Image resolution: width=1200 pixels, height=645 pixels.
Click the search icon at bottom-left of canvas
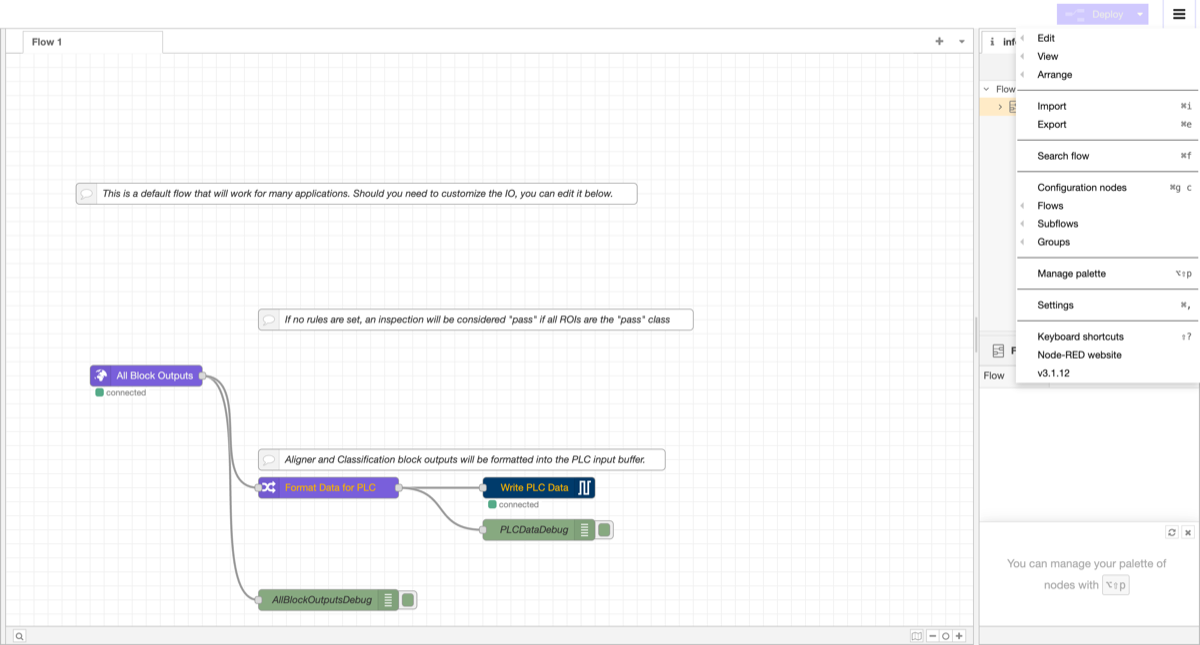[x=21, y=635]
